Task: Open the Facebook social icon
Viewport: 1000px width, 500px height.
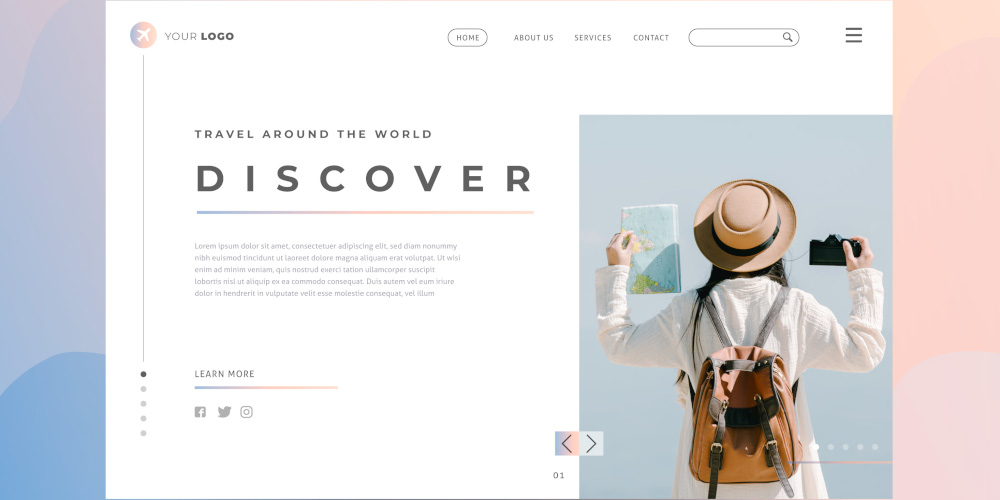Action: coord(200,412)
